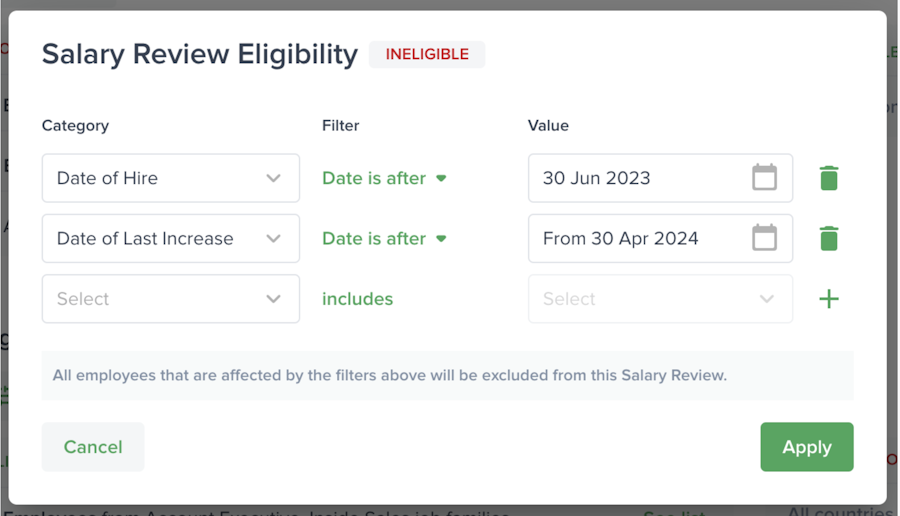Apply the eligibility filters

806,447
